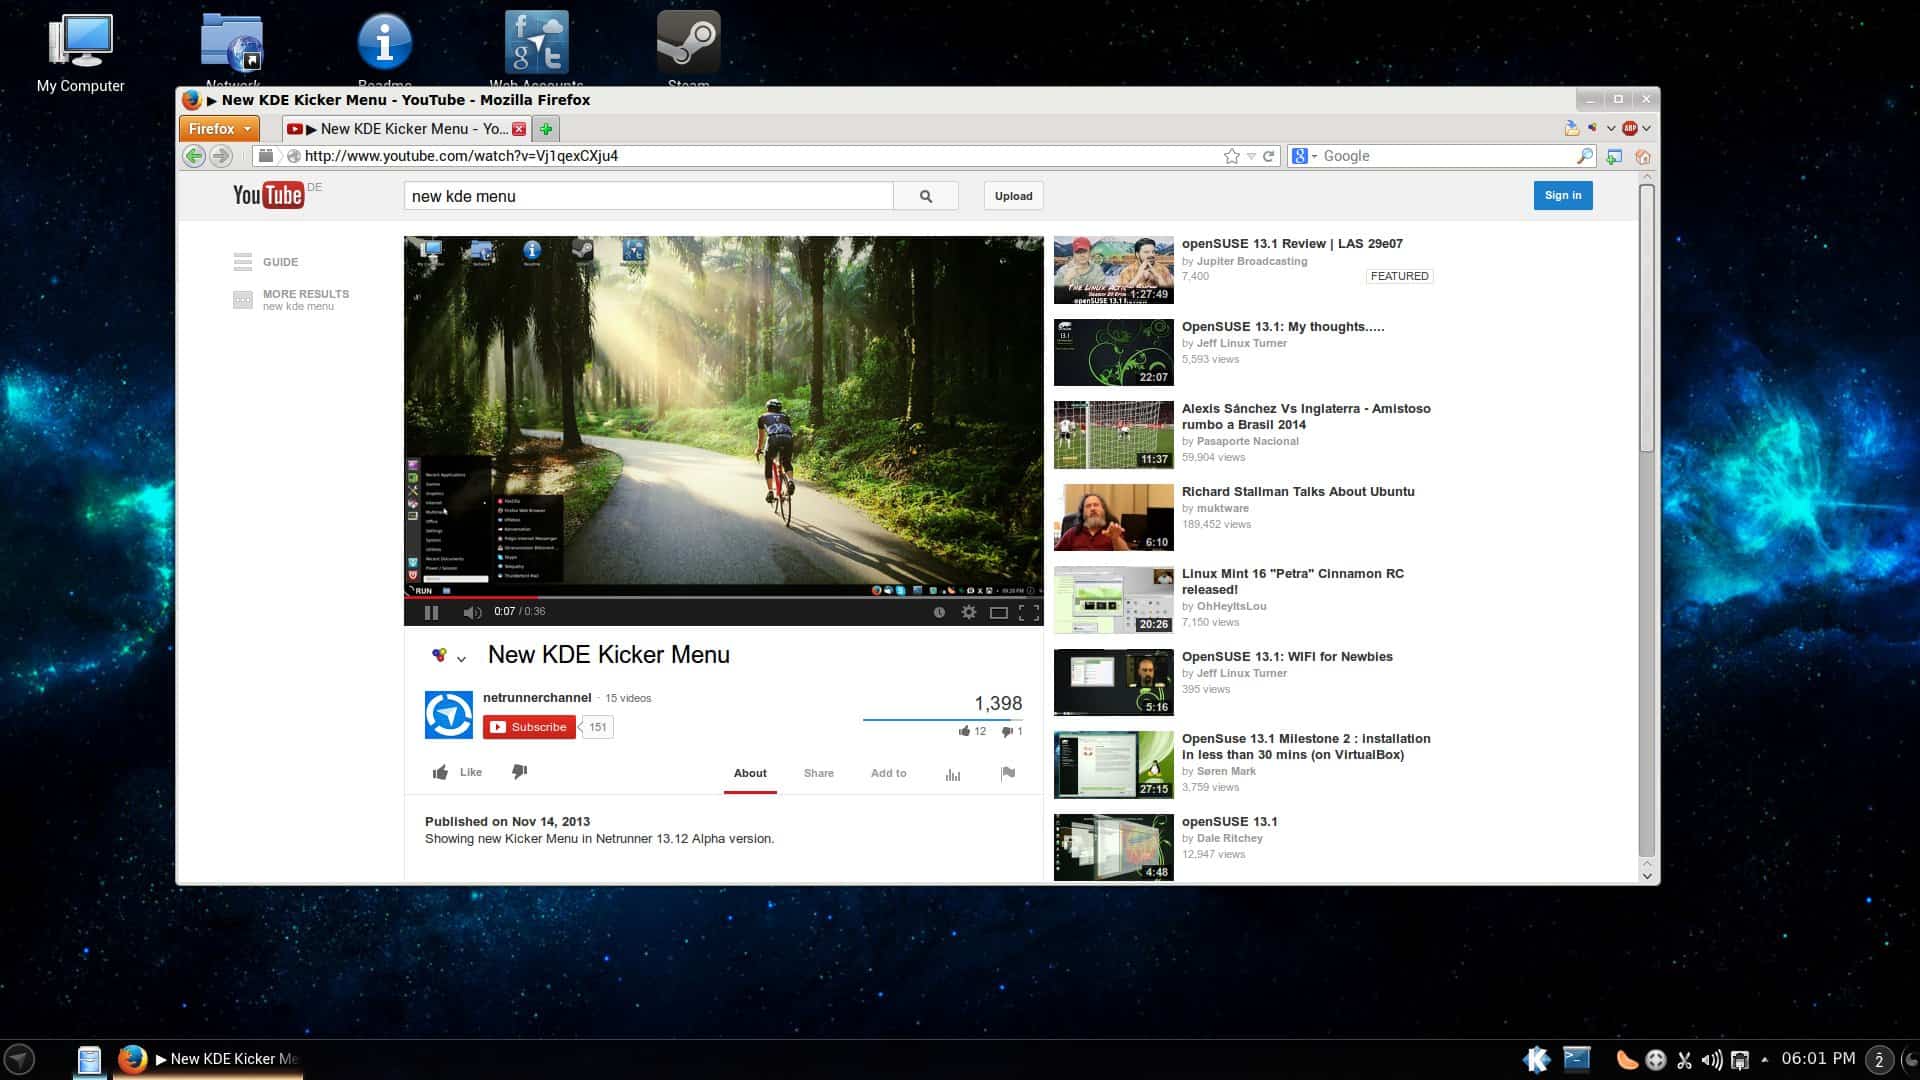Open Linux Mint 16 Petra thumbnail

click(1113, 600)
